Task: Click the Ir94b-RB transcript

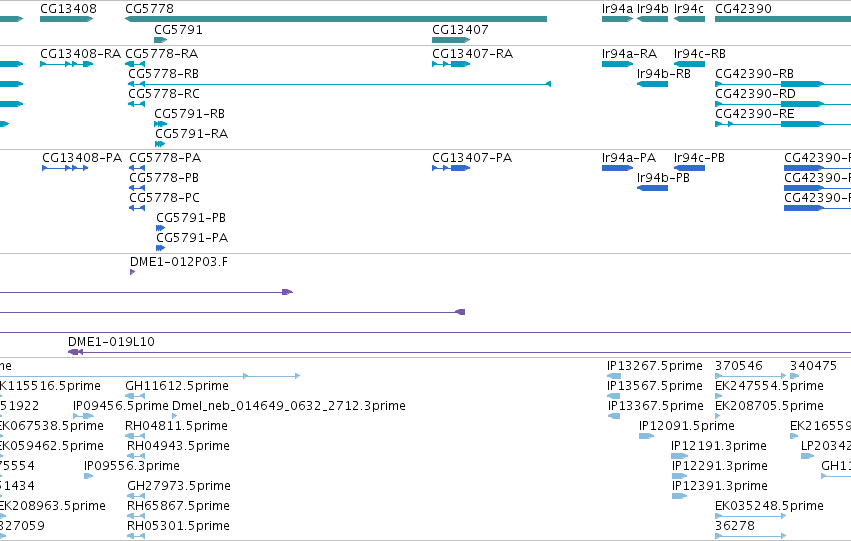Action: (652, 84)
